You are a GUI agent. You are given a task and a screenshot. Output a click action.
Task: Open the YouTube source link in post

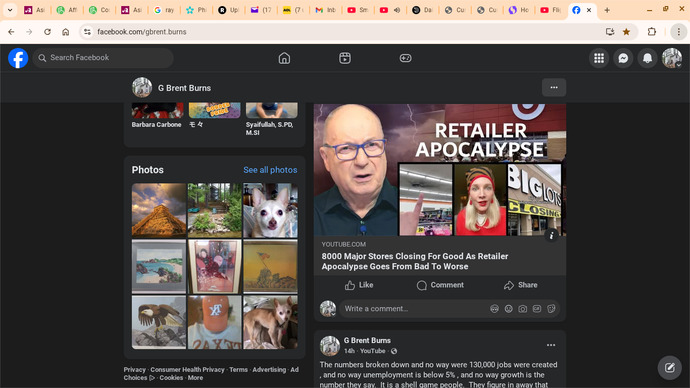pyautogui.click(x=373, y=351)
